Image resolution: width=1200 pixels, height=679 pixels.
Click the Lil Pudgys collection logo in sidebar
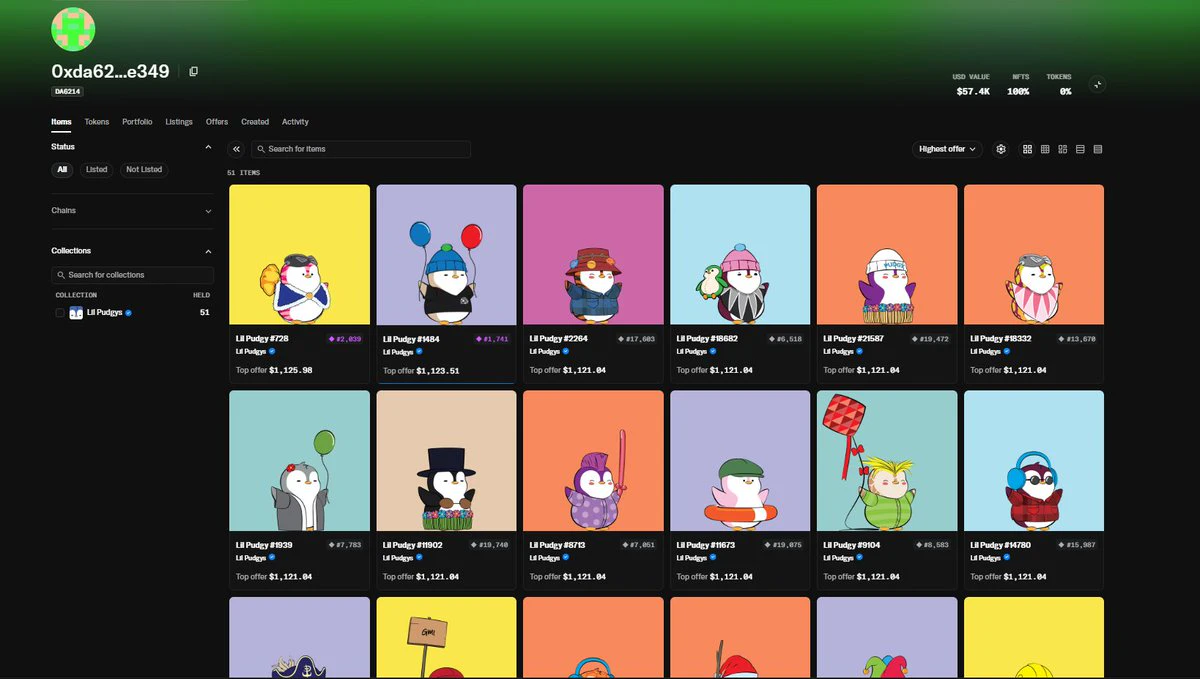click(76, 313)
